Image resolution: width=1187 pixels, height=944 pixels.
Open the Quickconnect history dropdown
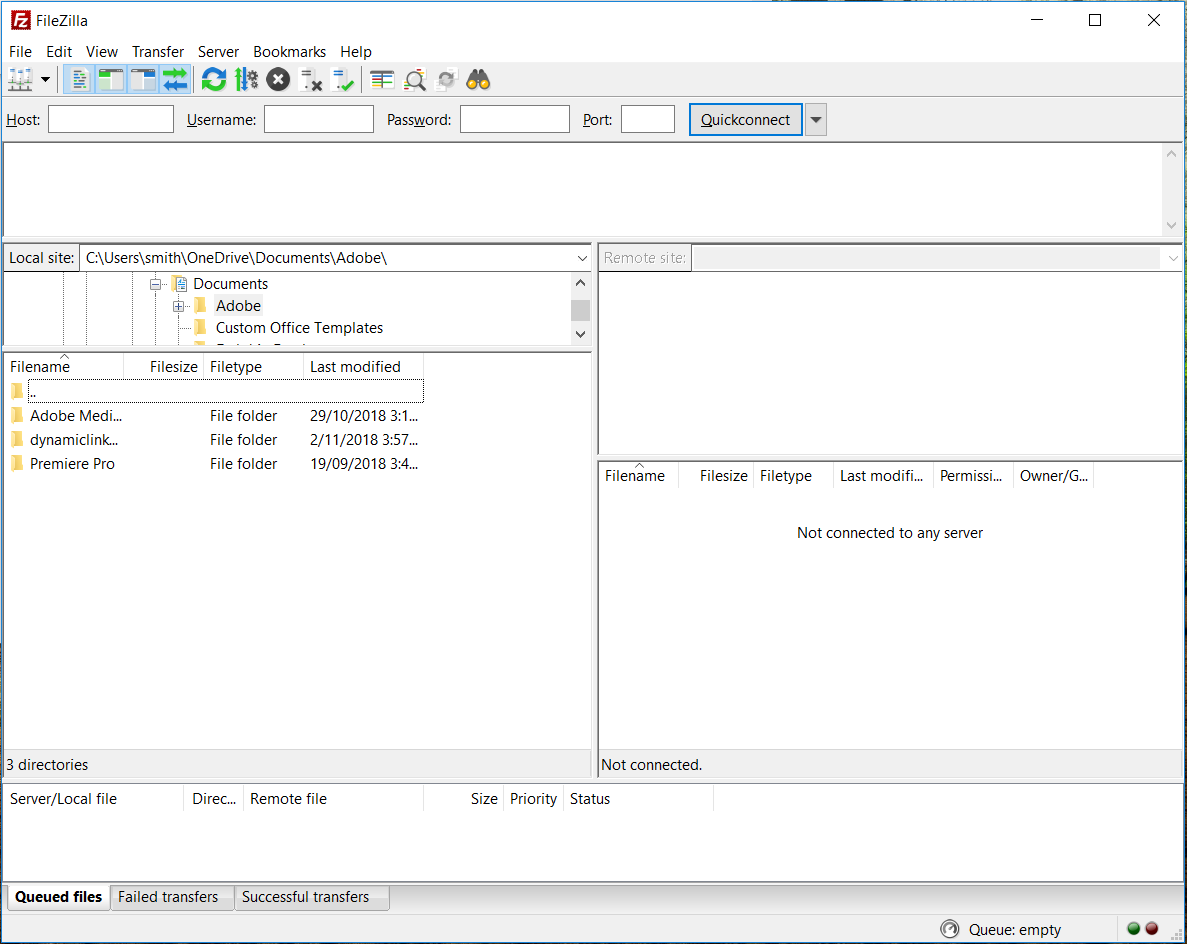tap(815, 120)
